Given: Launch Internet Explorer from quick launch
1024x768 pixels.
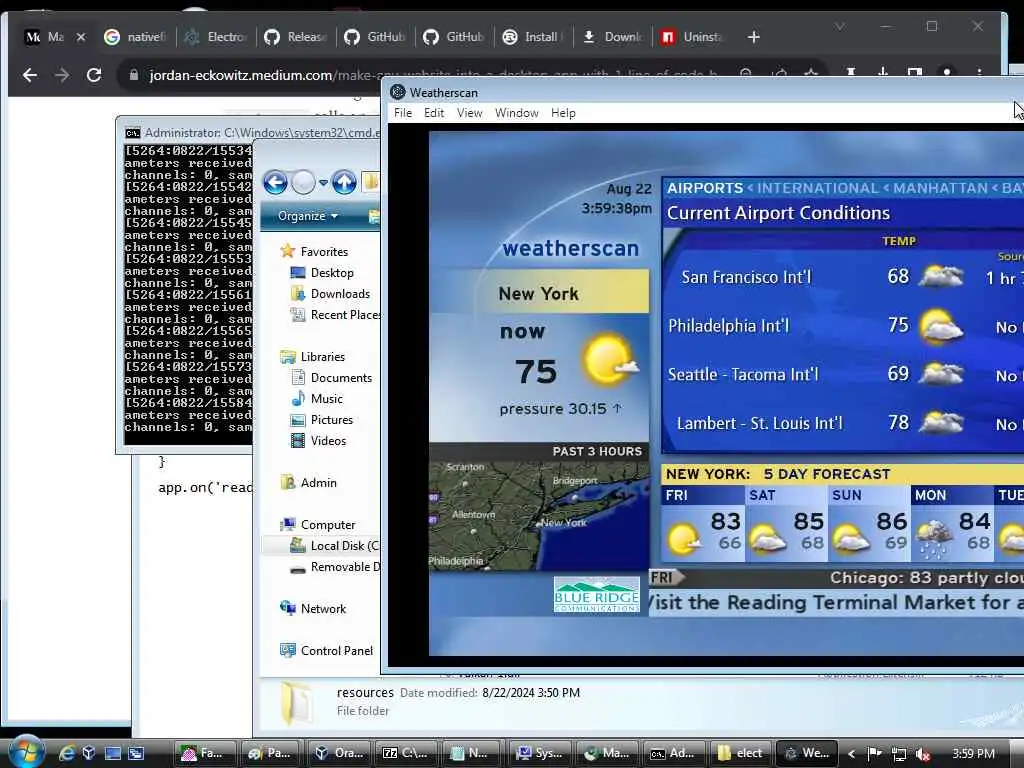Looking at the screenshot, I should click(x=67, y=753).
